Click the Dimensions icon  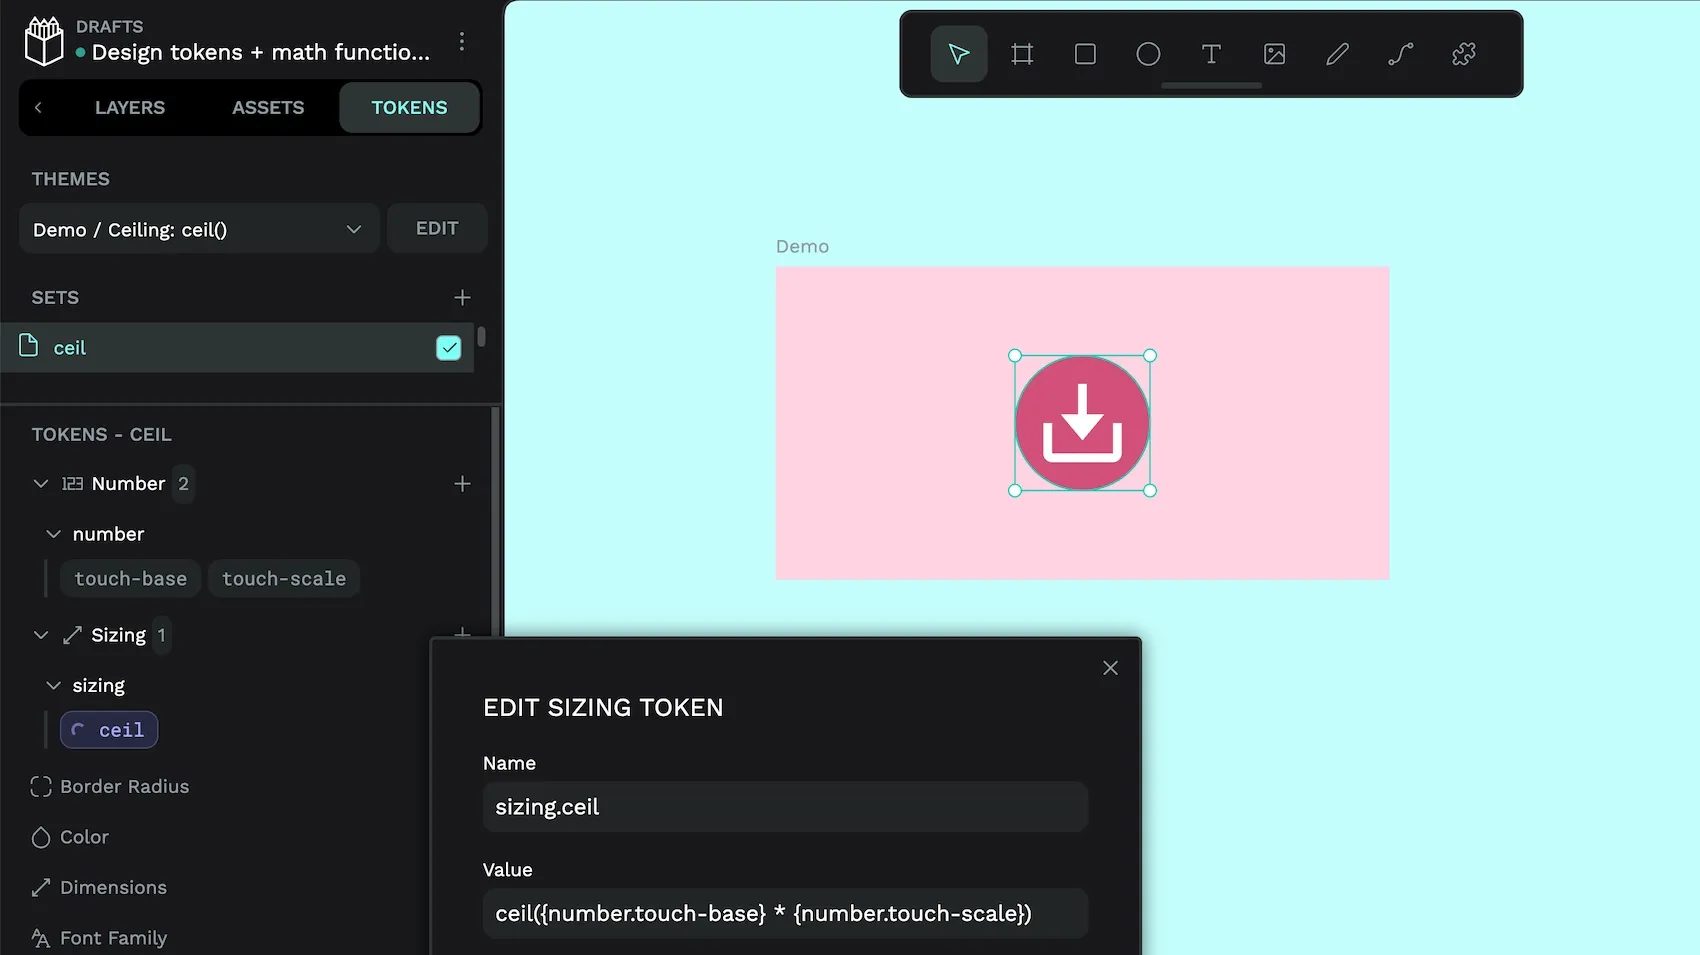(x=41, y=888)
